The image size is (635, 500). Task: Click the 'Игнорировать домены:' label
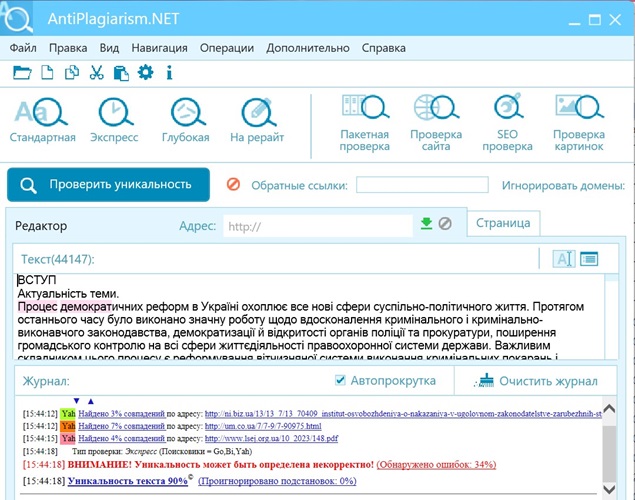[x=563, y=185]
